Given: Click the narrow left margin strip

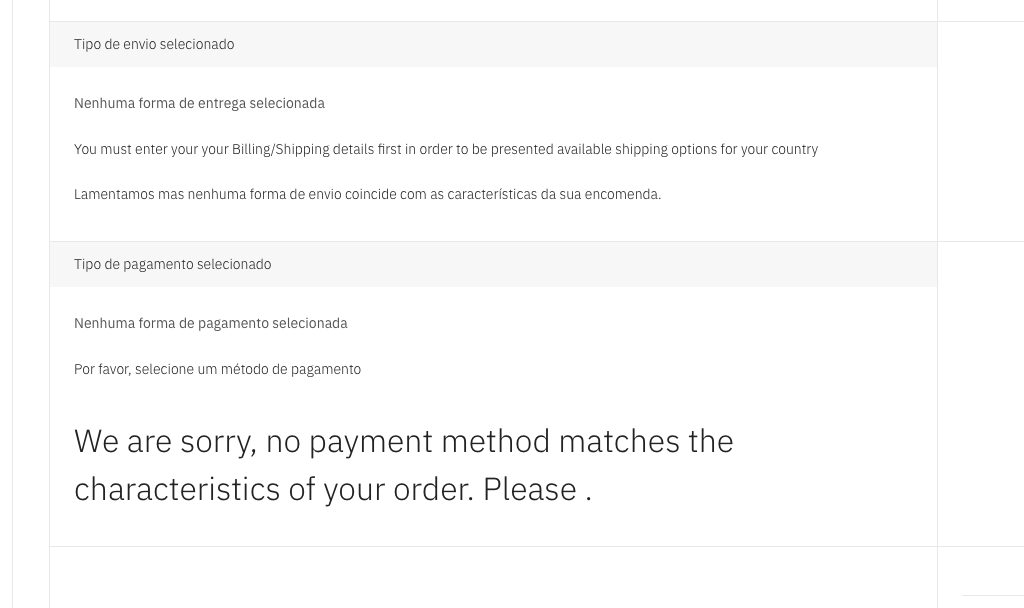Looking at the screenshot, I should click(x=31, y=300).
